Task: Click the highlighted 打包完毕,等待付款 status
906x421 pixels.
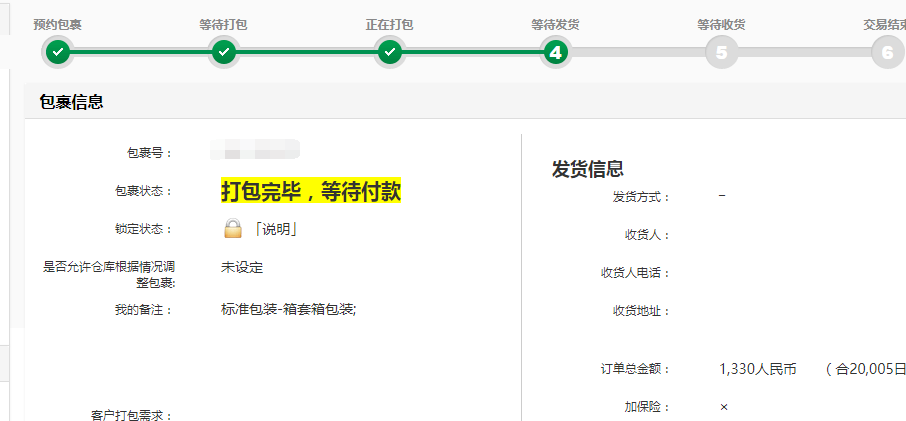Action: tap(311, 191)
